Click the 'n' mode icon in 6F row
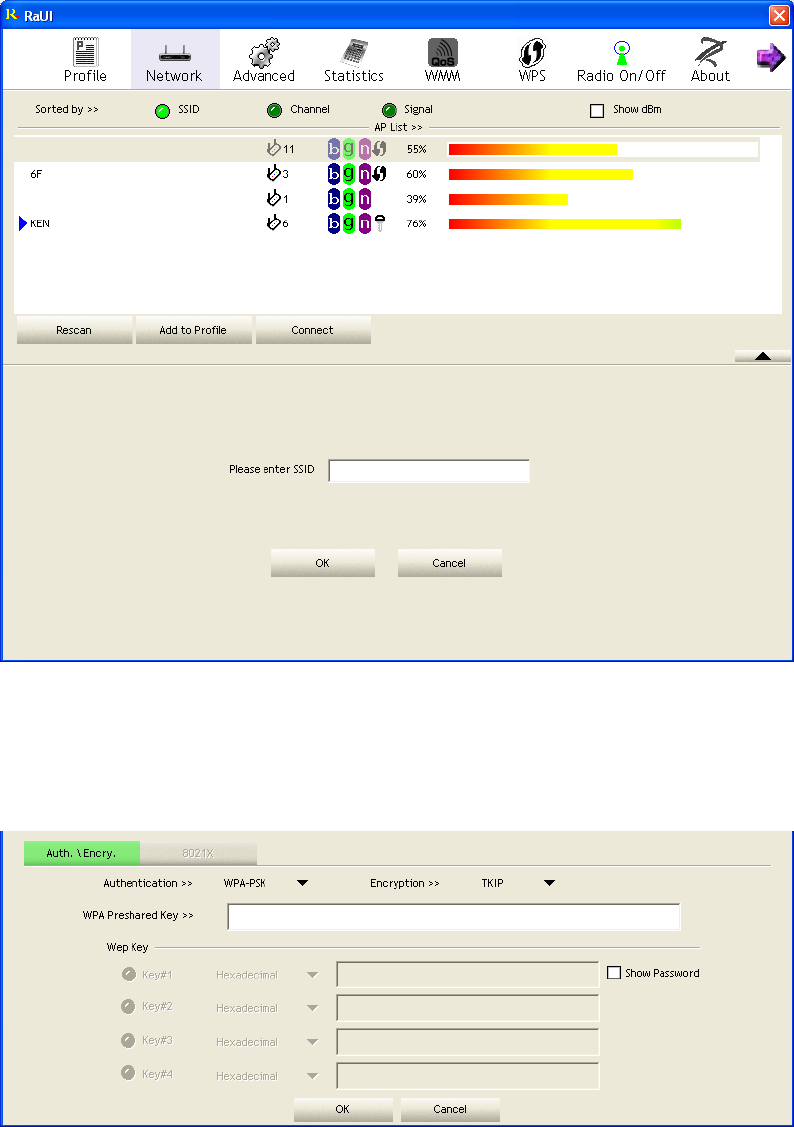 pos(364,174)
